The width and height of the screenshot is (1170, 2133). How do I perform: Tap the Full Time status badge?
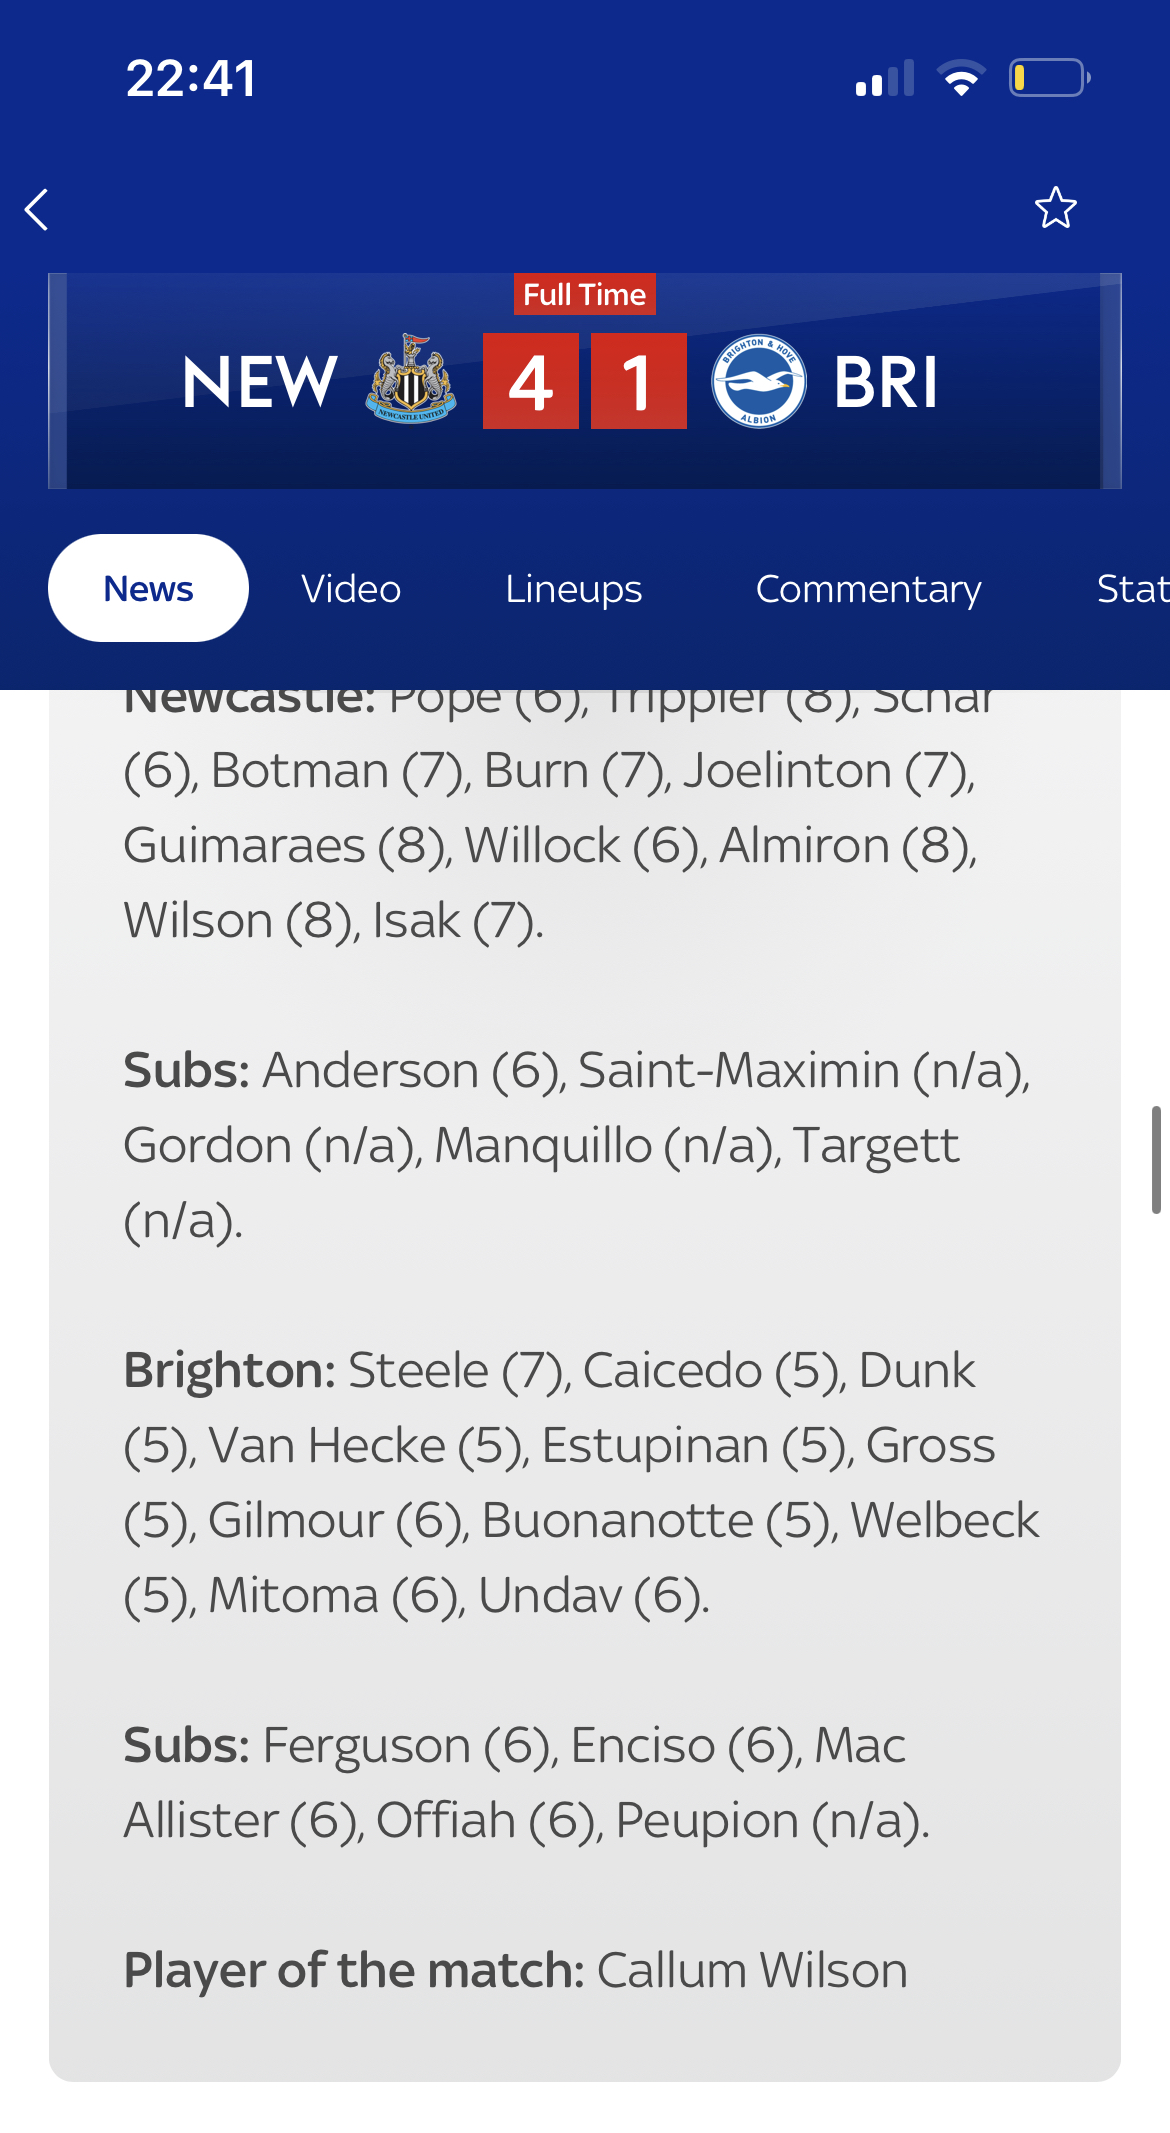[585, 294]
